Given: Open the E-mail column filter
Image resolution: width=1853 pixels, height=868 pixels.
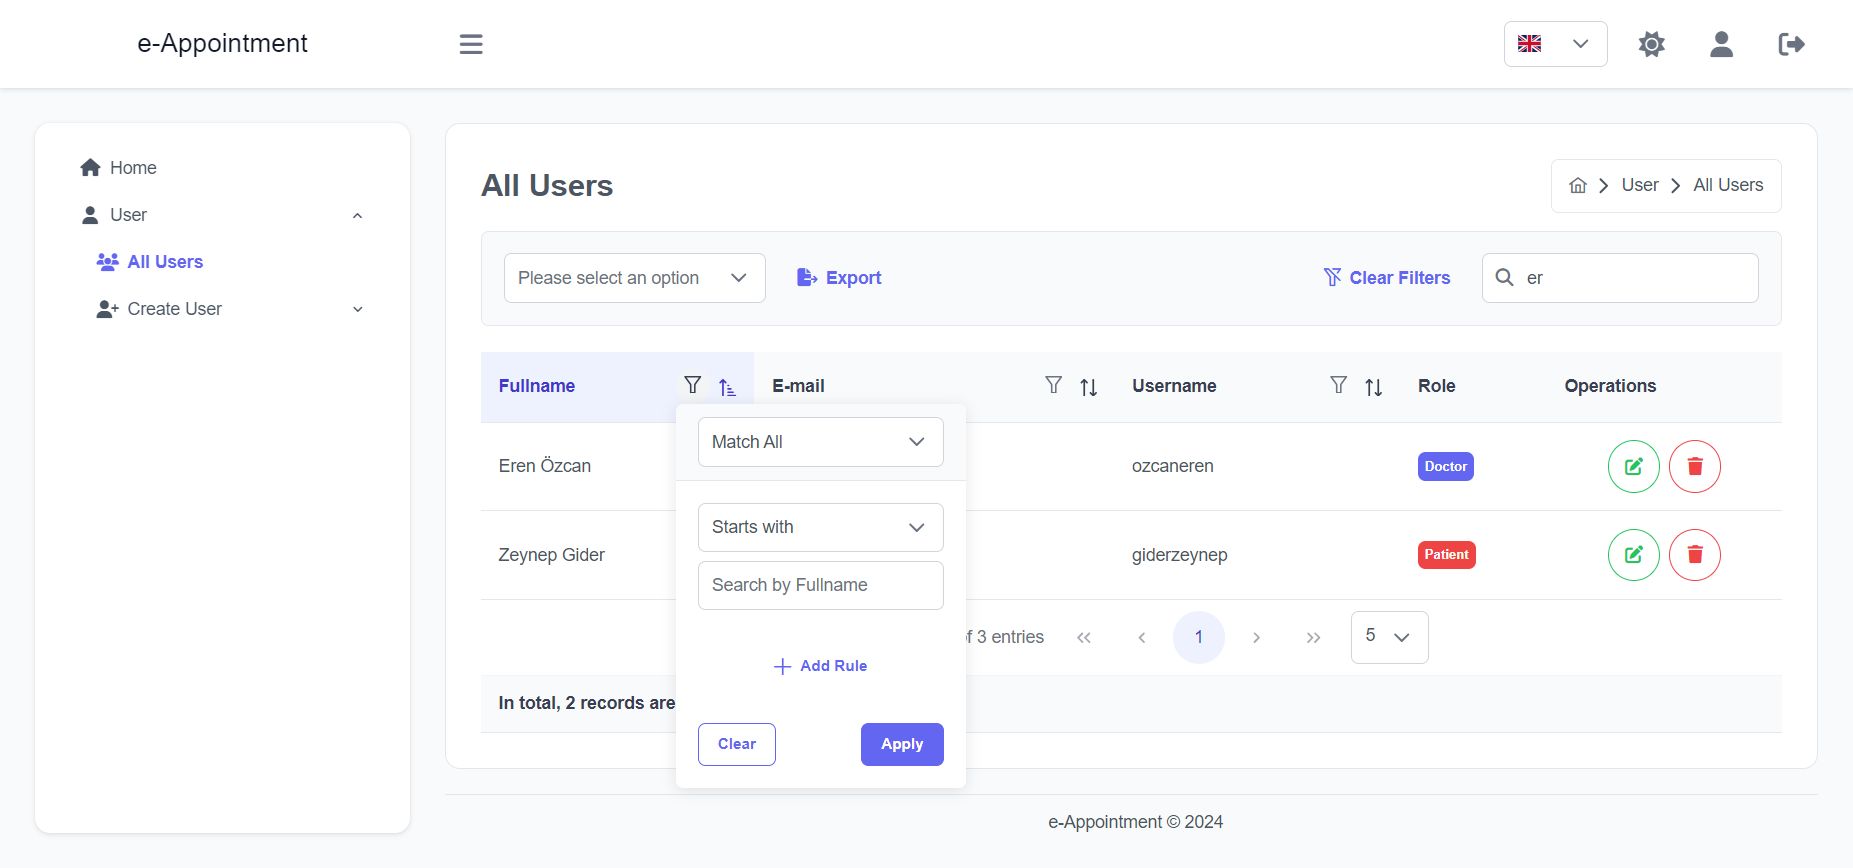Looking at the screenshot, I should 1053,385.
